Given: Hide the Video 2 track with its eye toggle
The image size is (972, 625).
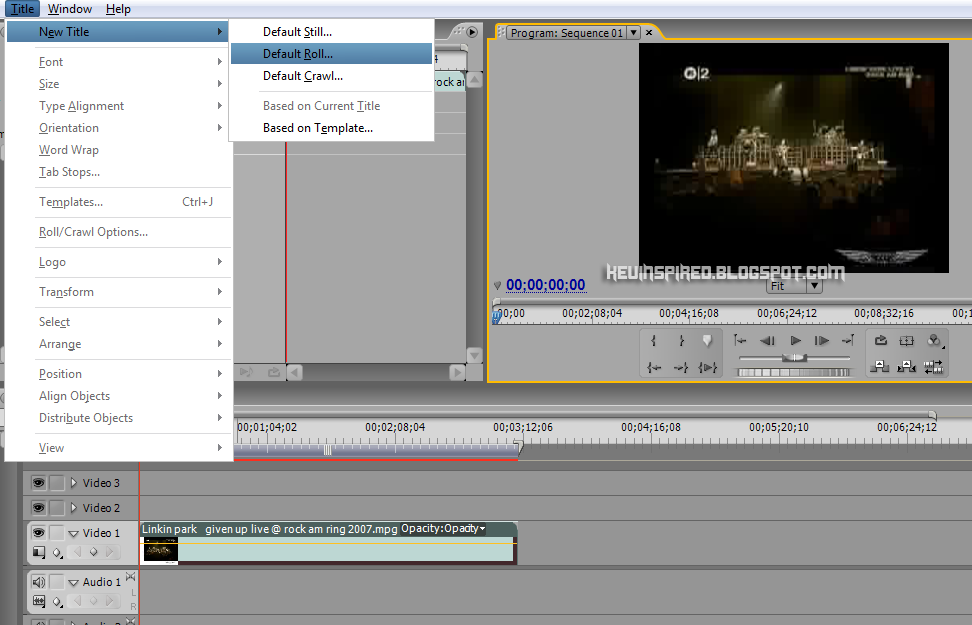Looking at the screenshot, I should [37, 506].
